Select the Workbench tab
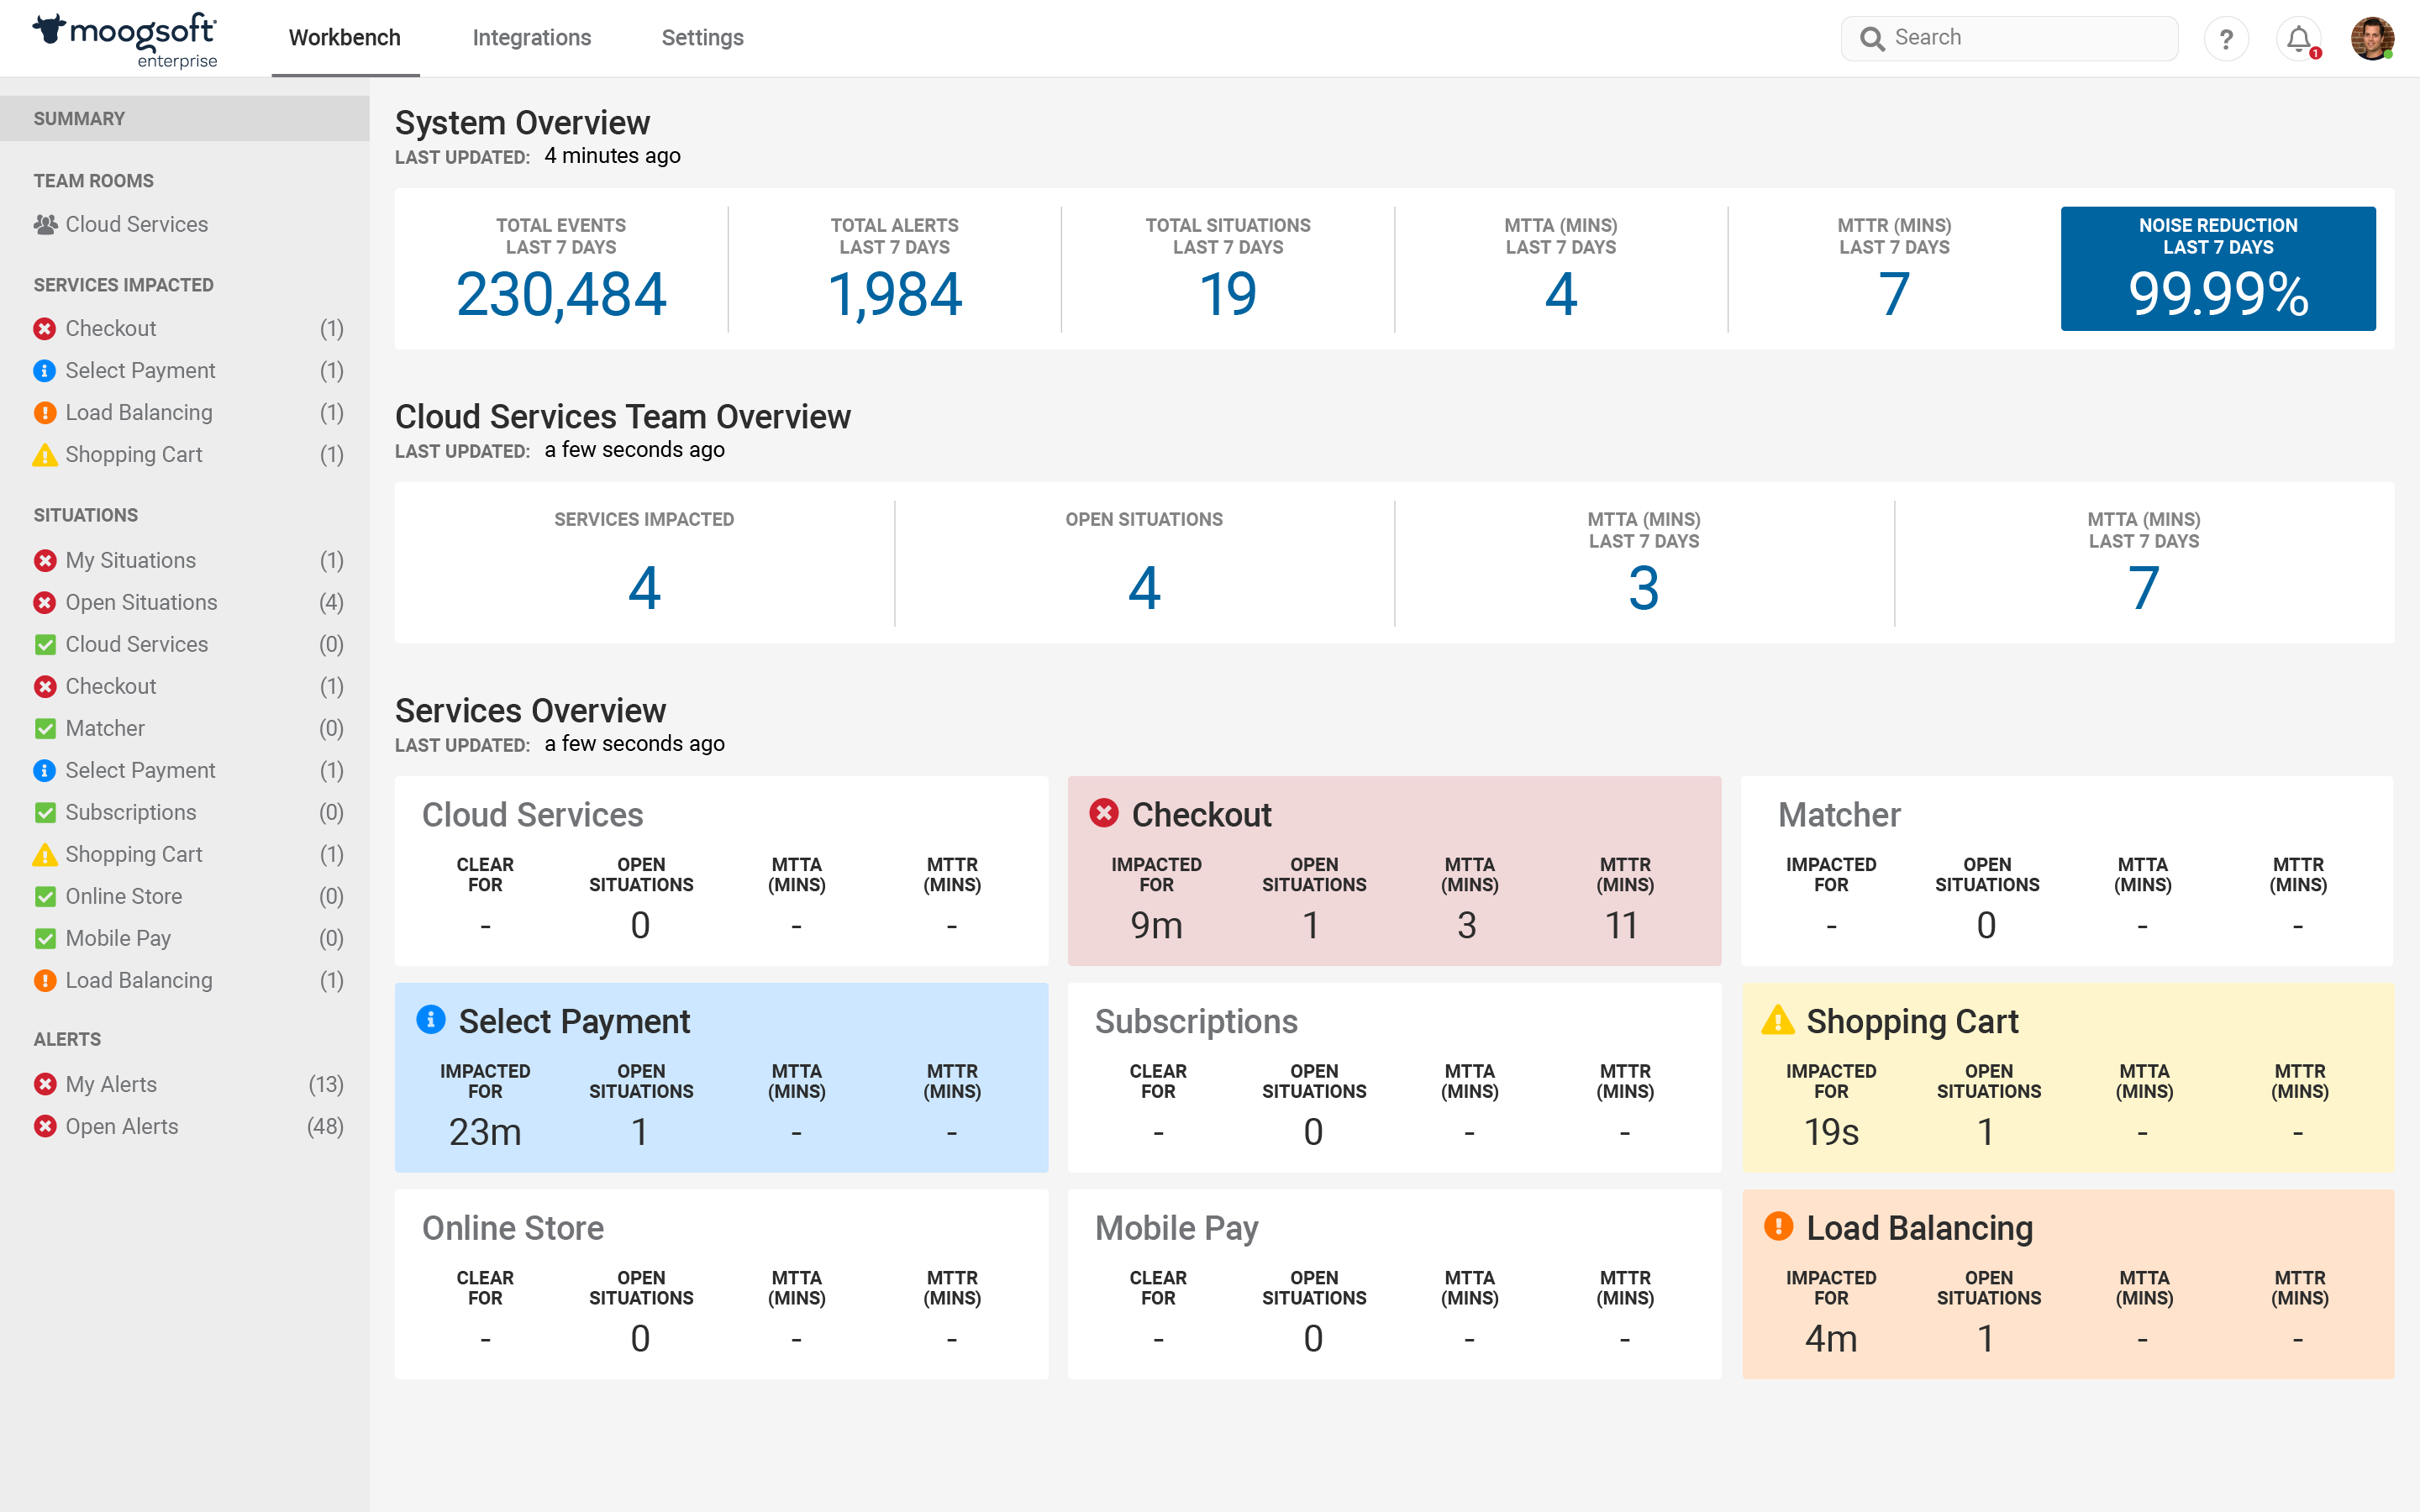Screen dimensions: 2420x1512 point(345,38)
